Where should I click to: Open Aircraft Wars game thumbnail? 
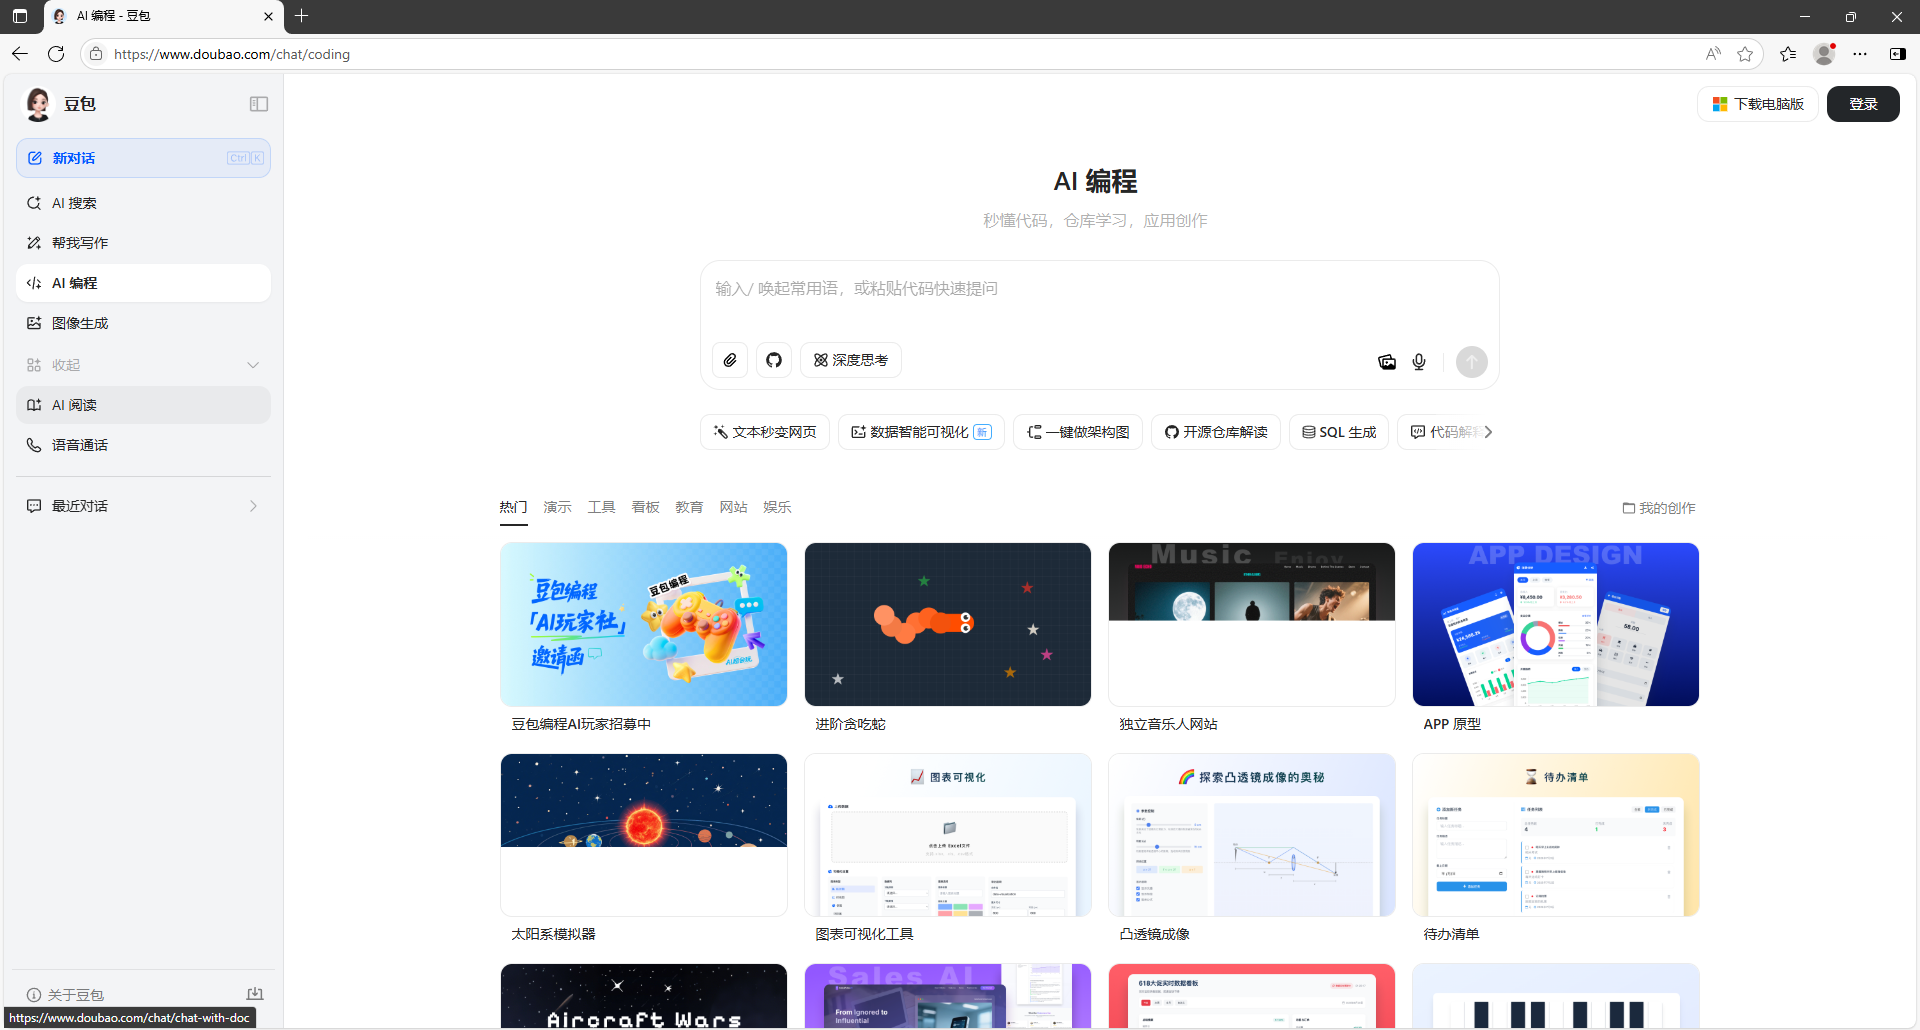coord(644,996)
